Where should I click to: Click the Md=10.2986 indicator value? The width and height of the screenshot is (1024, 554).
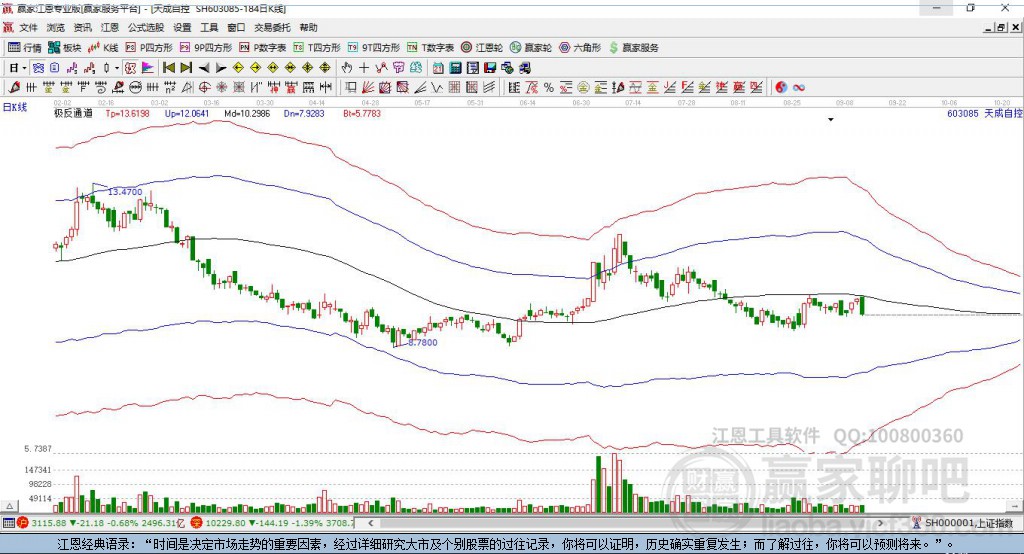(247, 114)
